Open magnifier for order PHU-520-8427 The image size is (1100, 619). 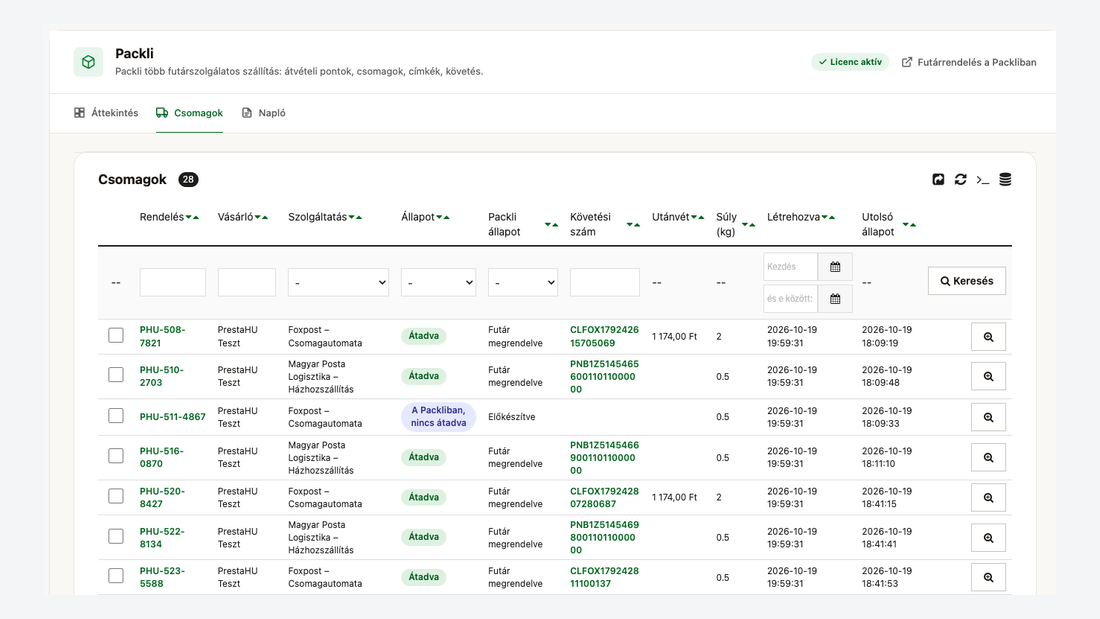click(988, 498)
